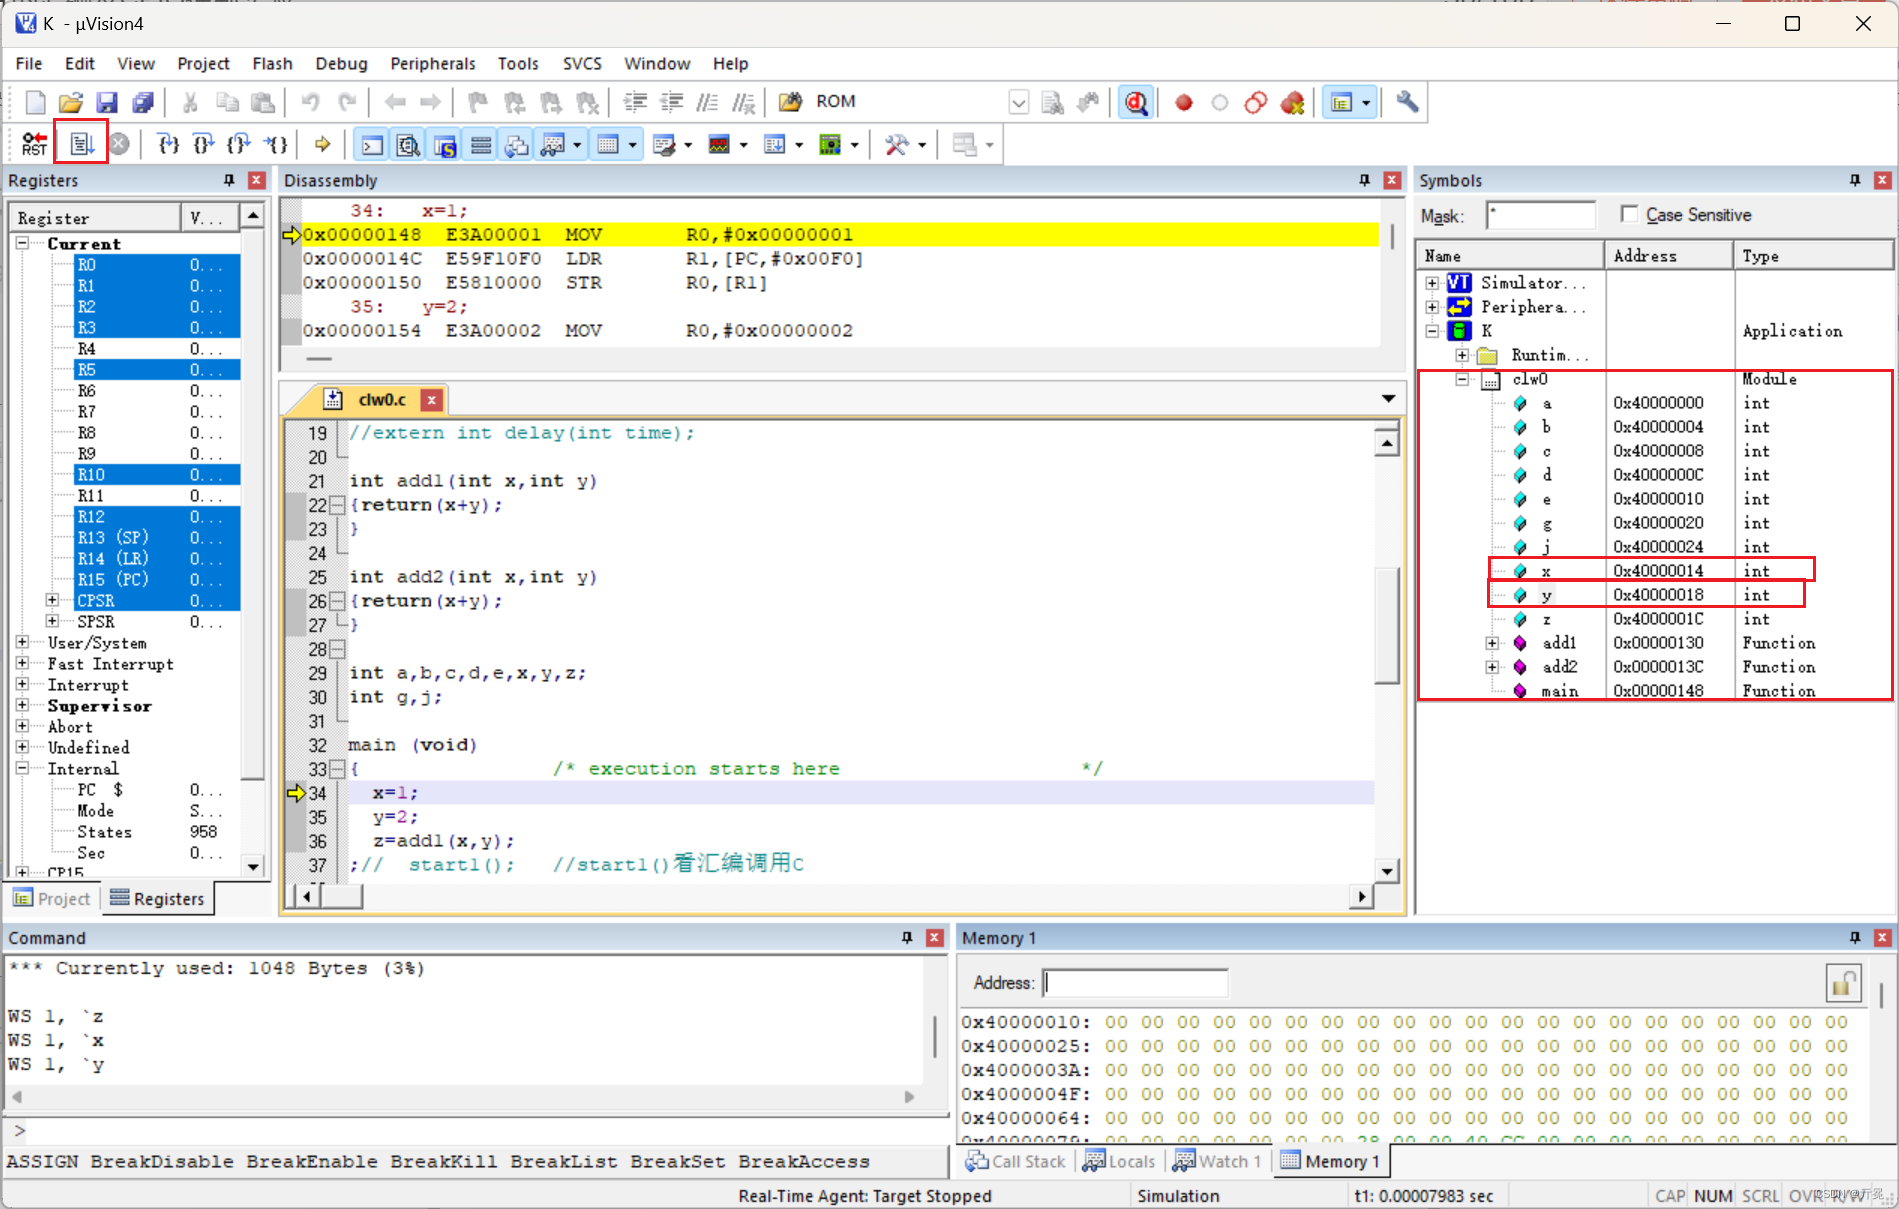The image size is (1899, 1209).
Task: Close the Command panel
Action: [935, 938]
